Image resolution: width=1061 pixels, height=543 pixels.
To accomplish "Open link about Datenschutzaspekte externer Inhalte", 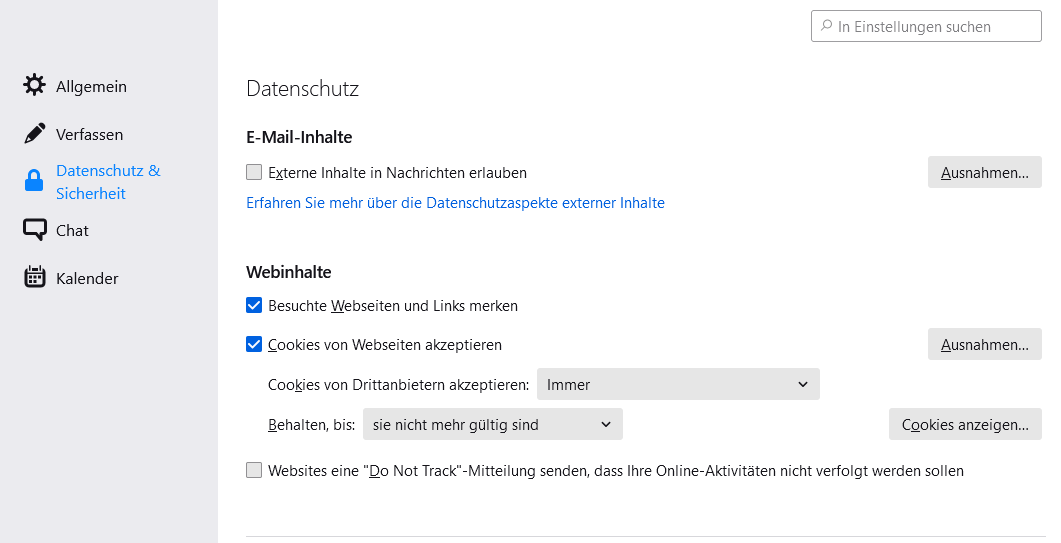I will tap(455, 202).
